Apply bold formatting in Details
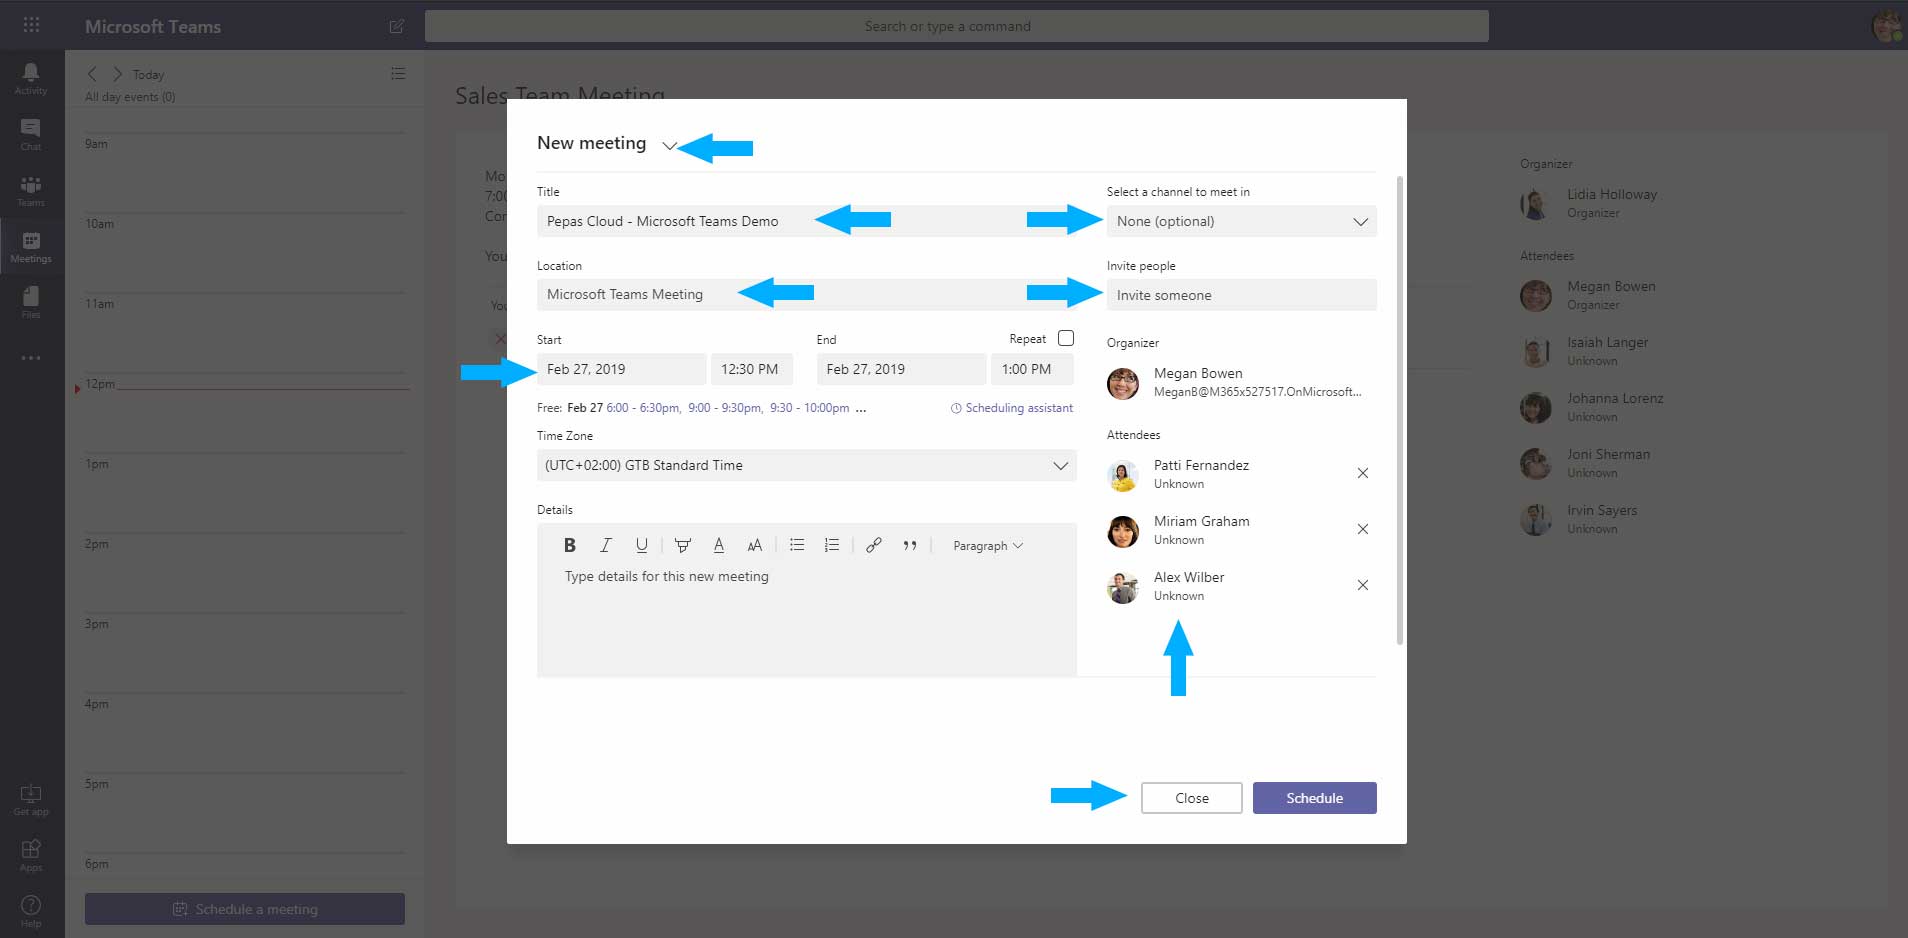This screenshot has height=938, width=1908. (x=569, y=545)
